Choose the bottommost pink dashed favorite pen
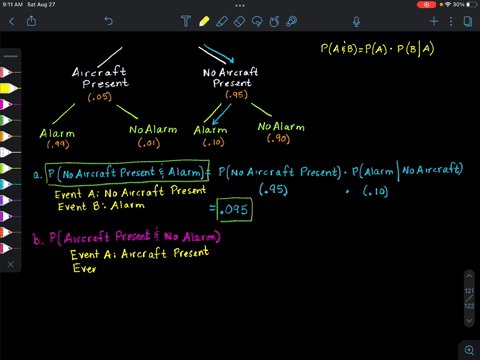Viewport: 480px width, 360px height. coord(10,248)
